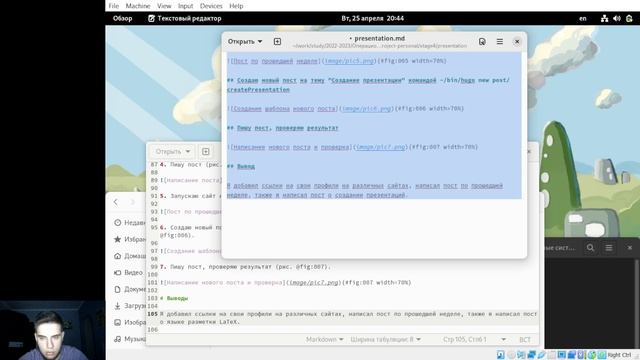Open Загрузки folder in file manager sidebar

130,306
